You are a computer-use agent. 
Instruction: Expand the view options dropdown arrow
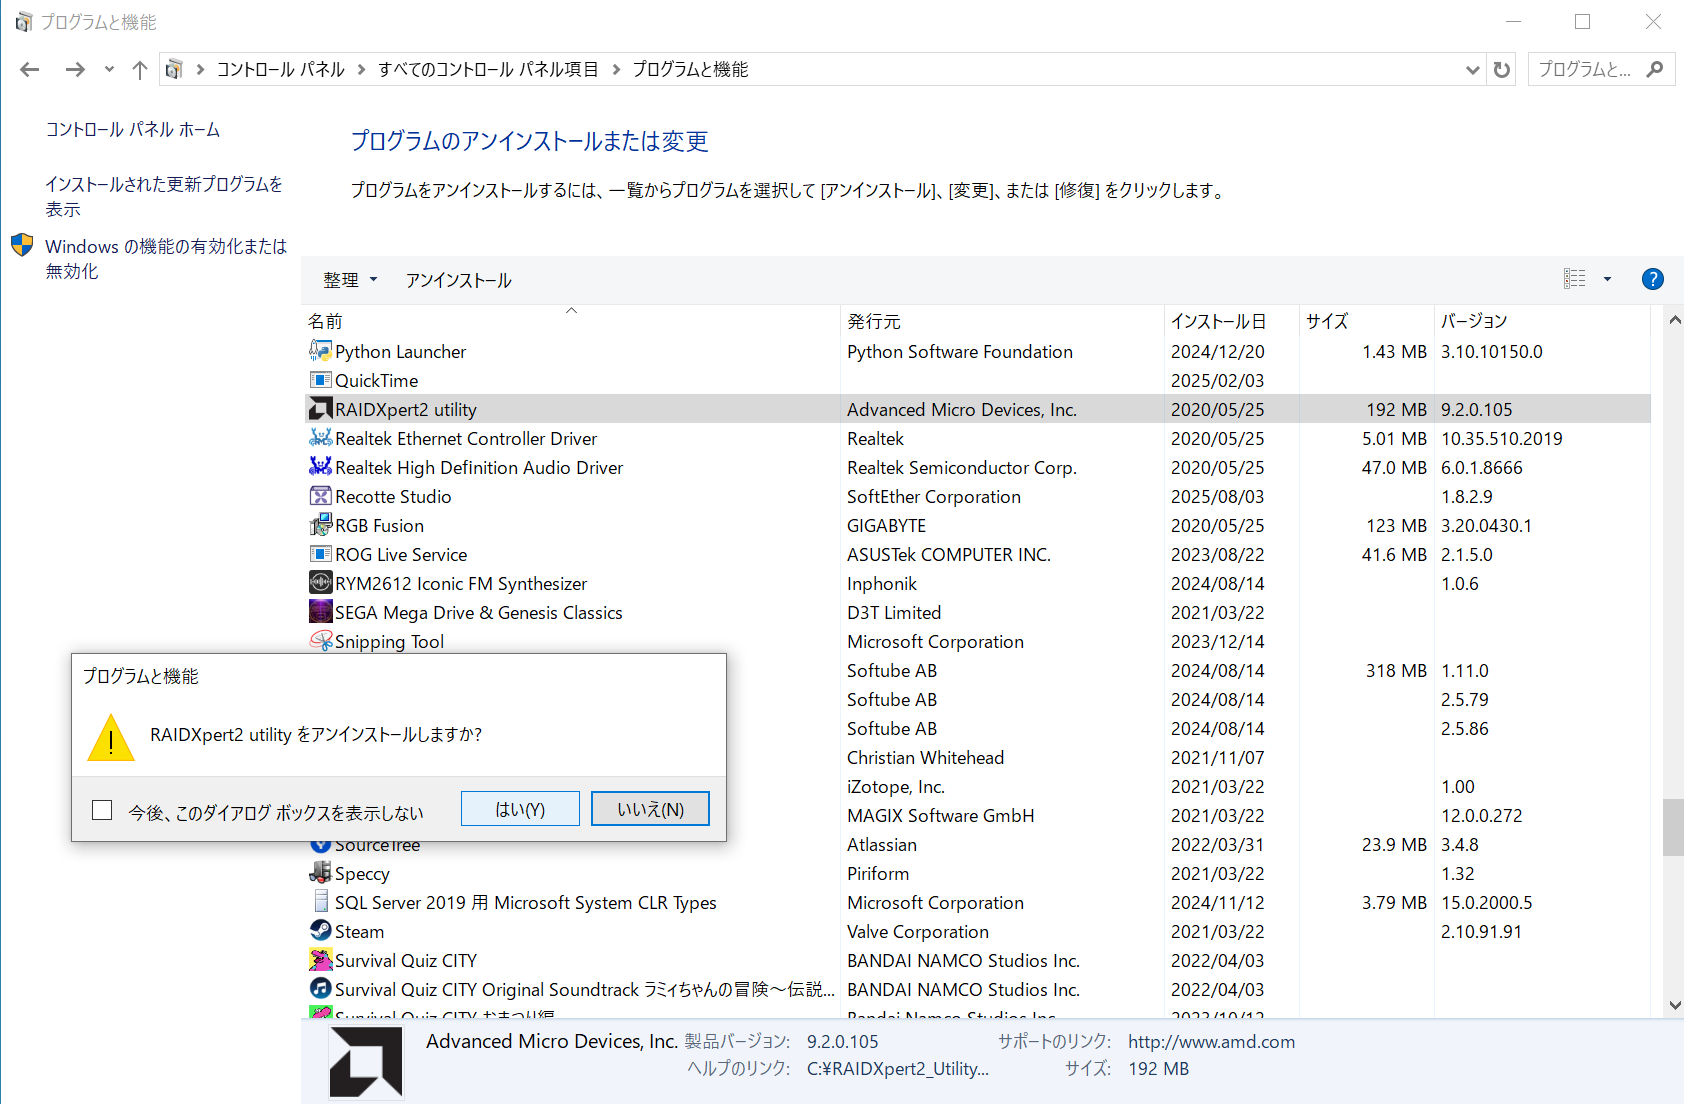click(x=1607, y=279)
